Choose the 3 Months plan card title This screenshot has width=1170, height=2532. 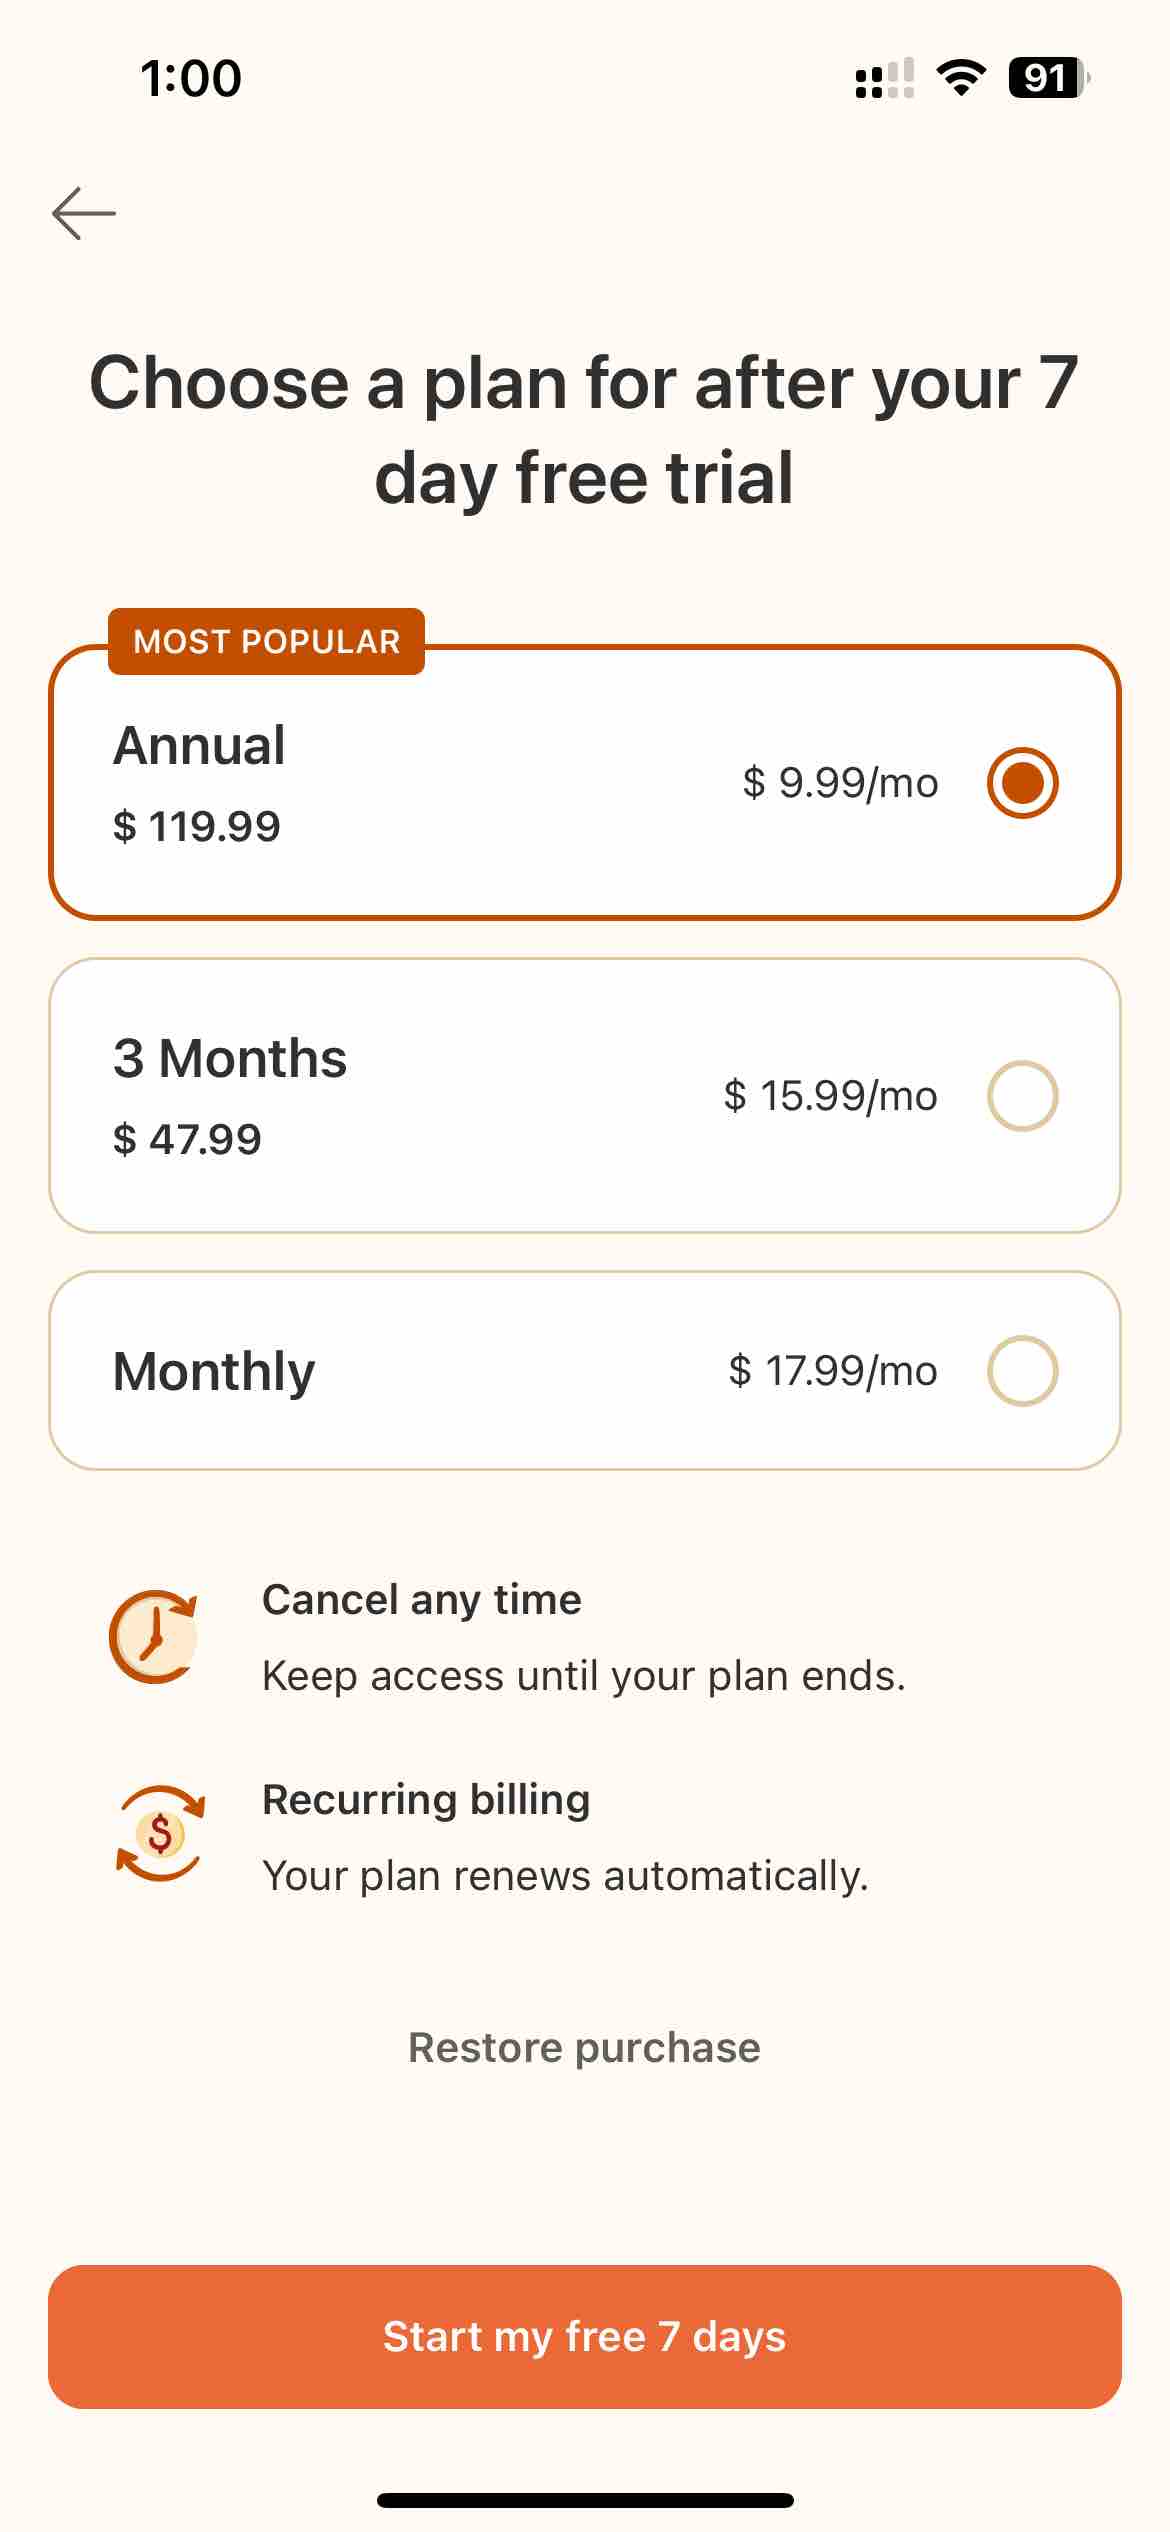(230, 1058)
